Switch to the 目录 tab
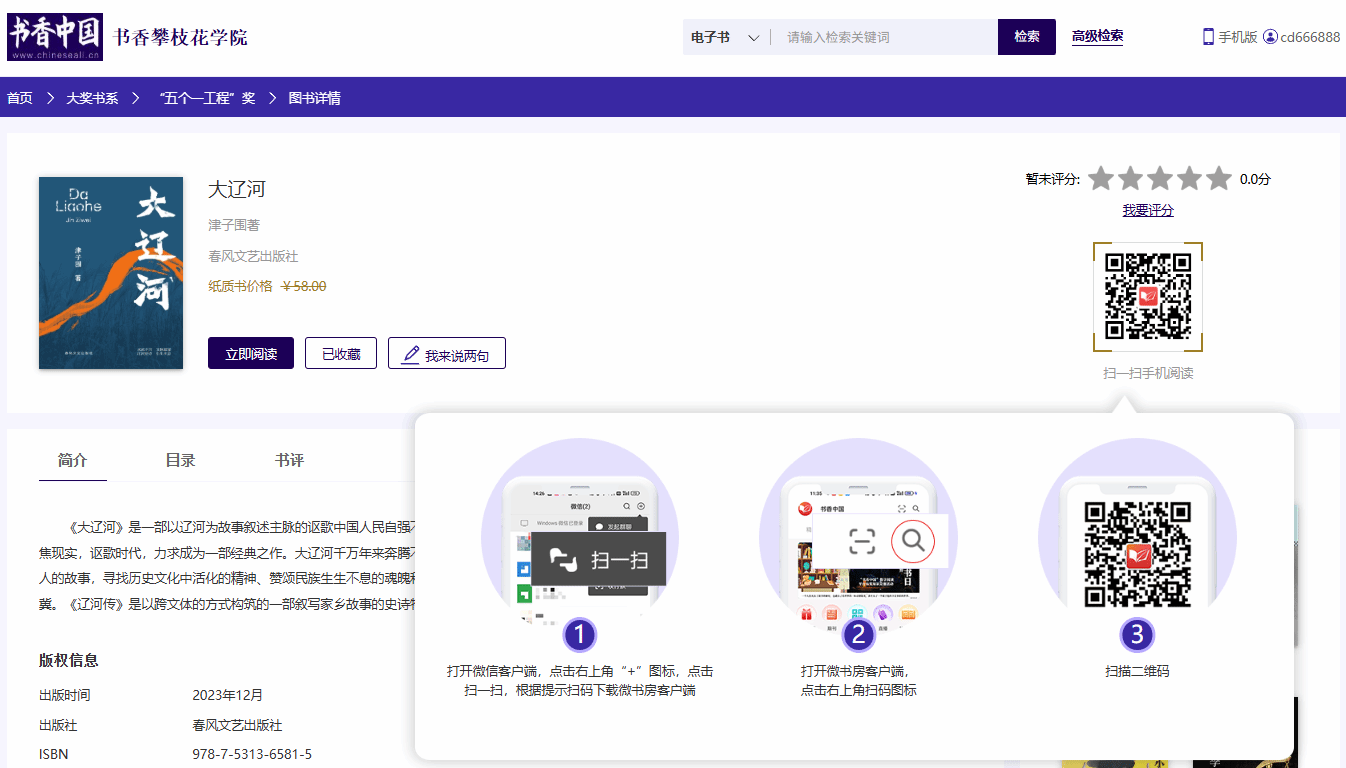Viewport: 1346px width, 768px height. point(180,460)
